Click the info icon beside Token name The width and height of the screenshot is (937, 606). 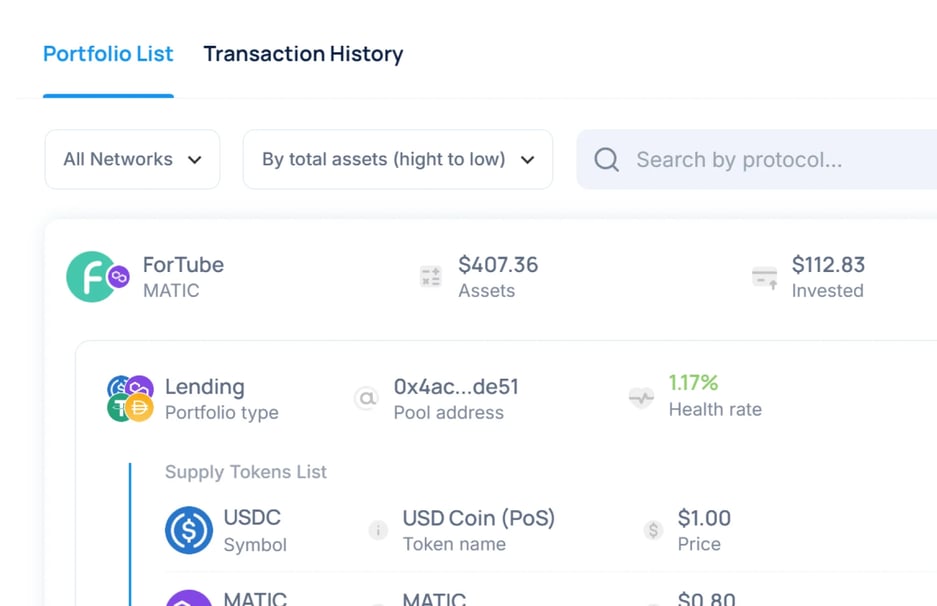pos(377,530)
